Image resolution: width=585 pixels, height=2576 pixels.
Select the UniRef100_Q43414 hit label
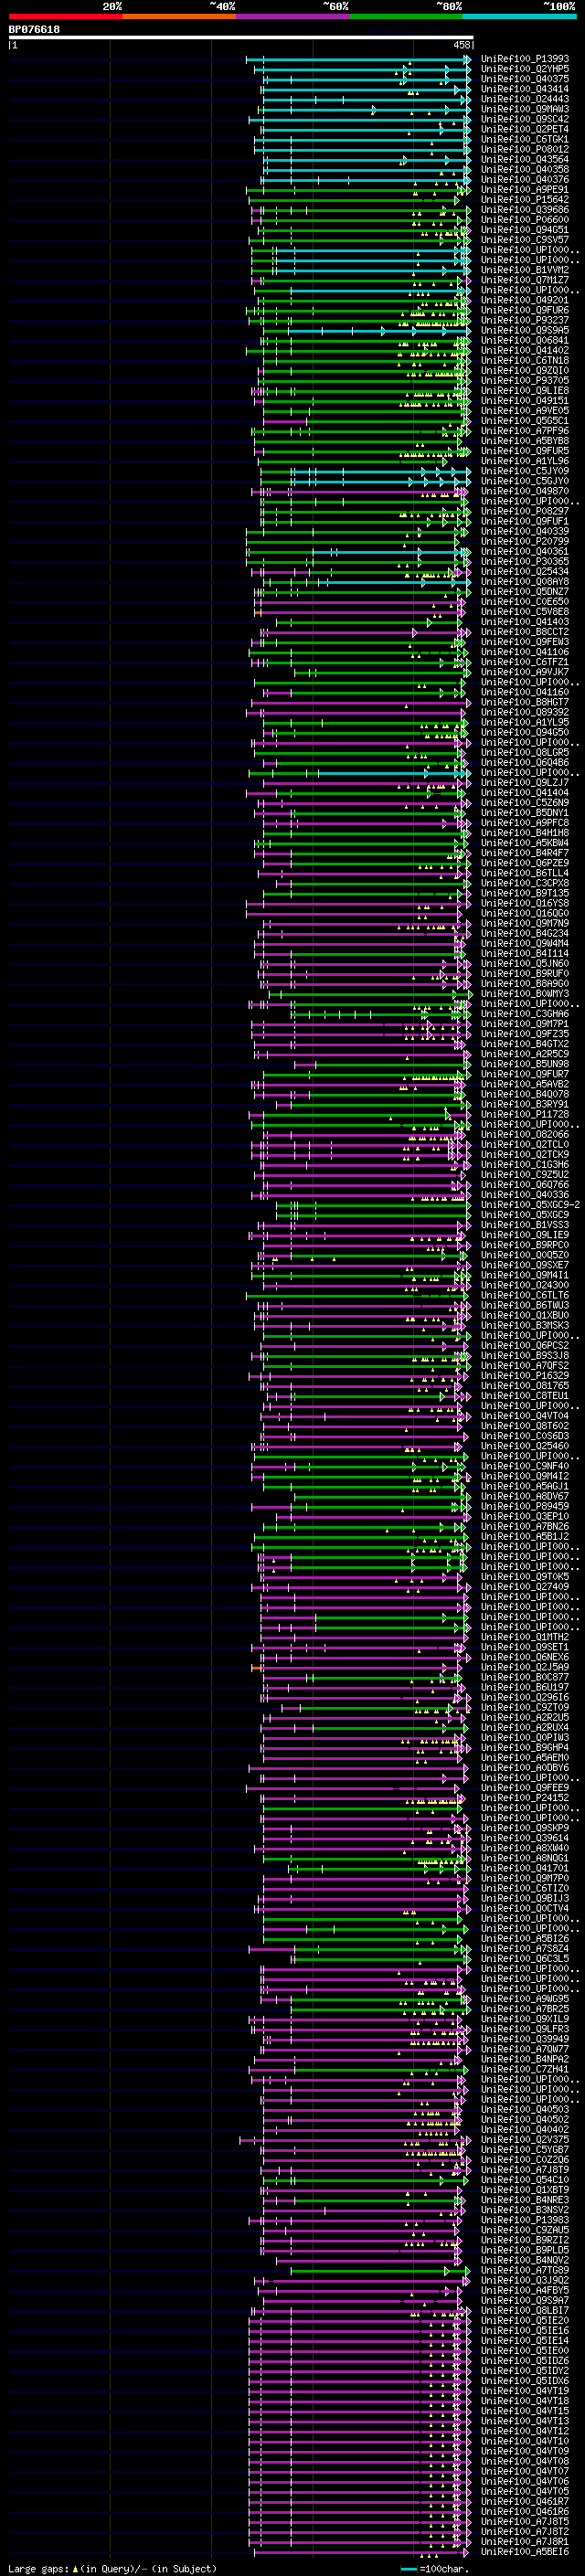click(x=525, y=89)
